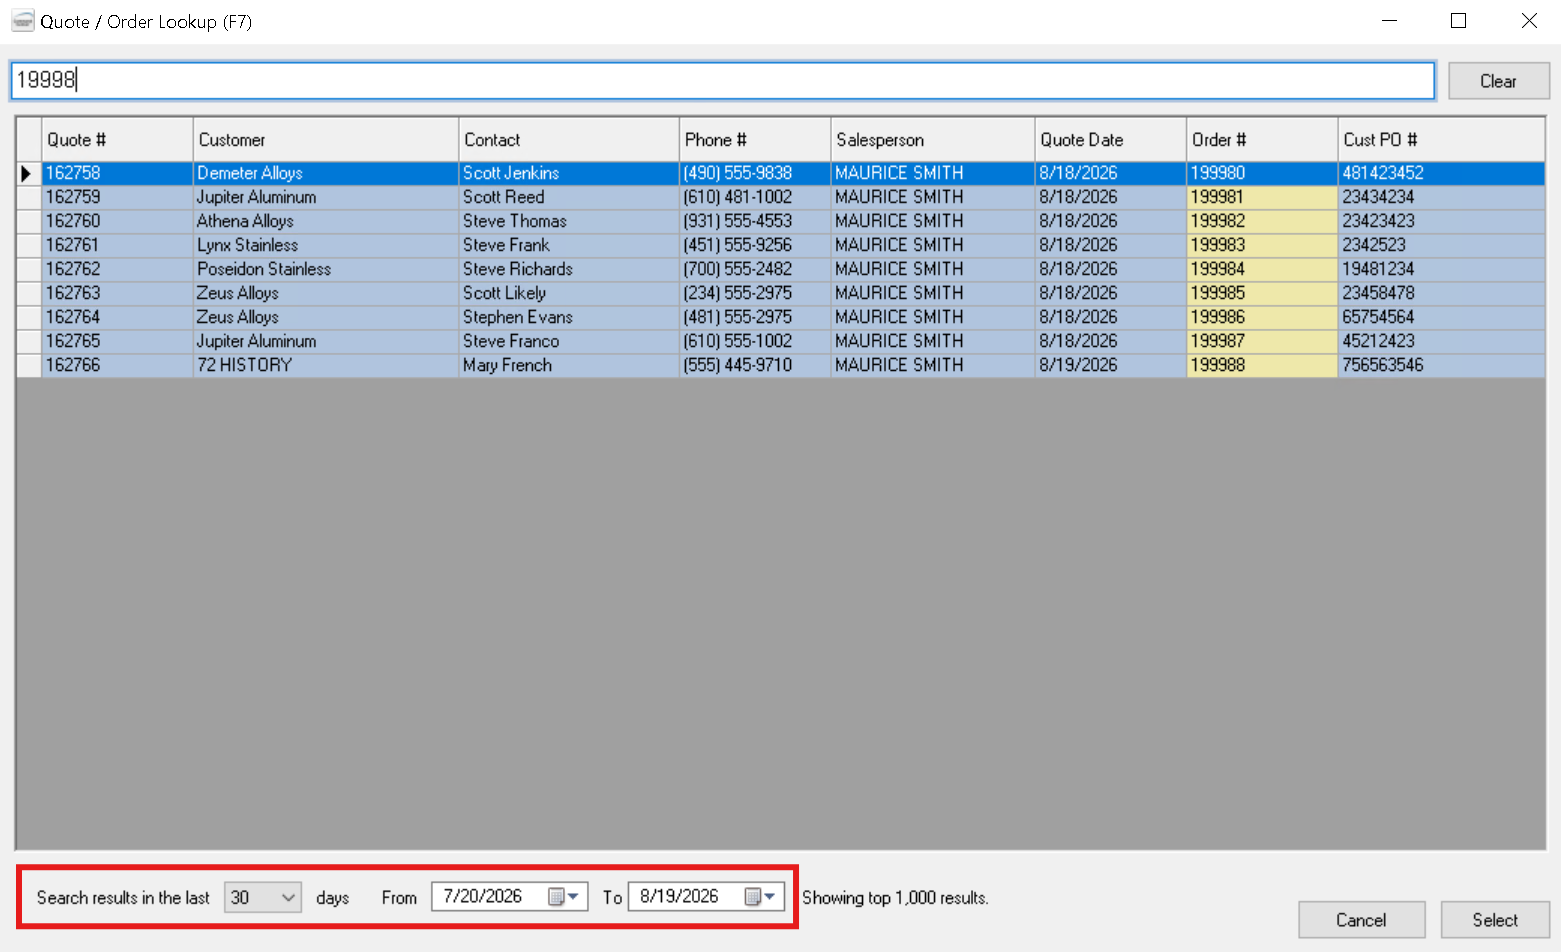Open the To date calendar picker
1561x952 pixels.
(761, 897)
